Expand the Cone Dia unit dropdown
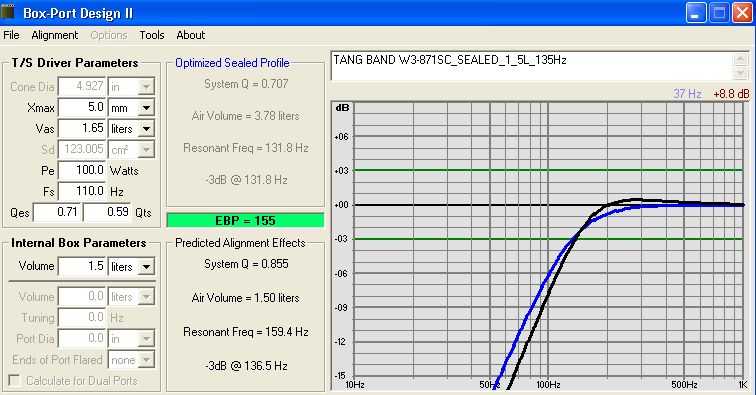756x395 pixels. coord(146,87)
